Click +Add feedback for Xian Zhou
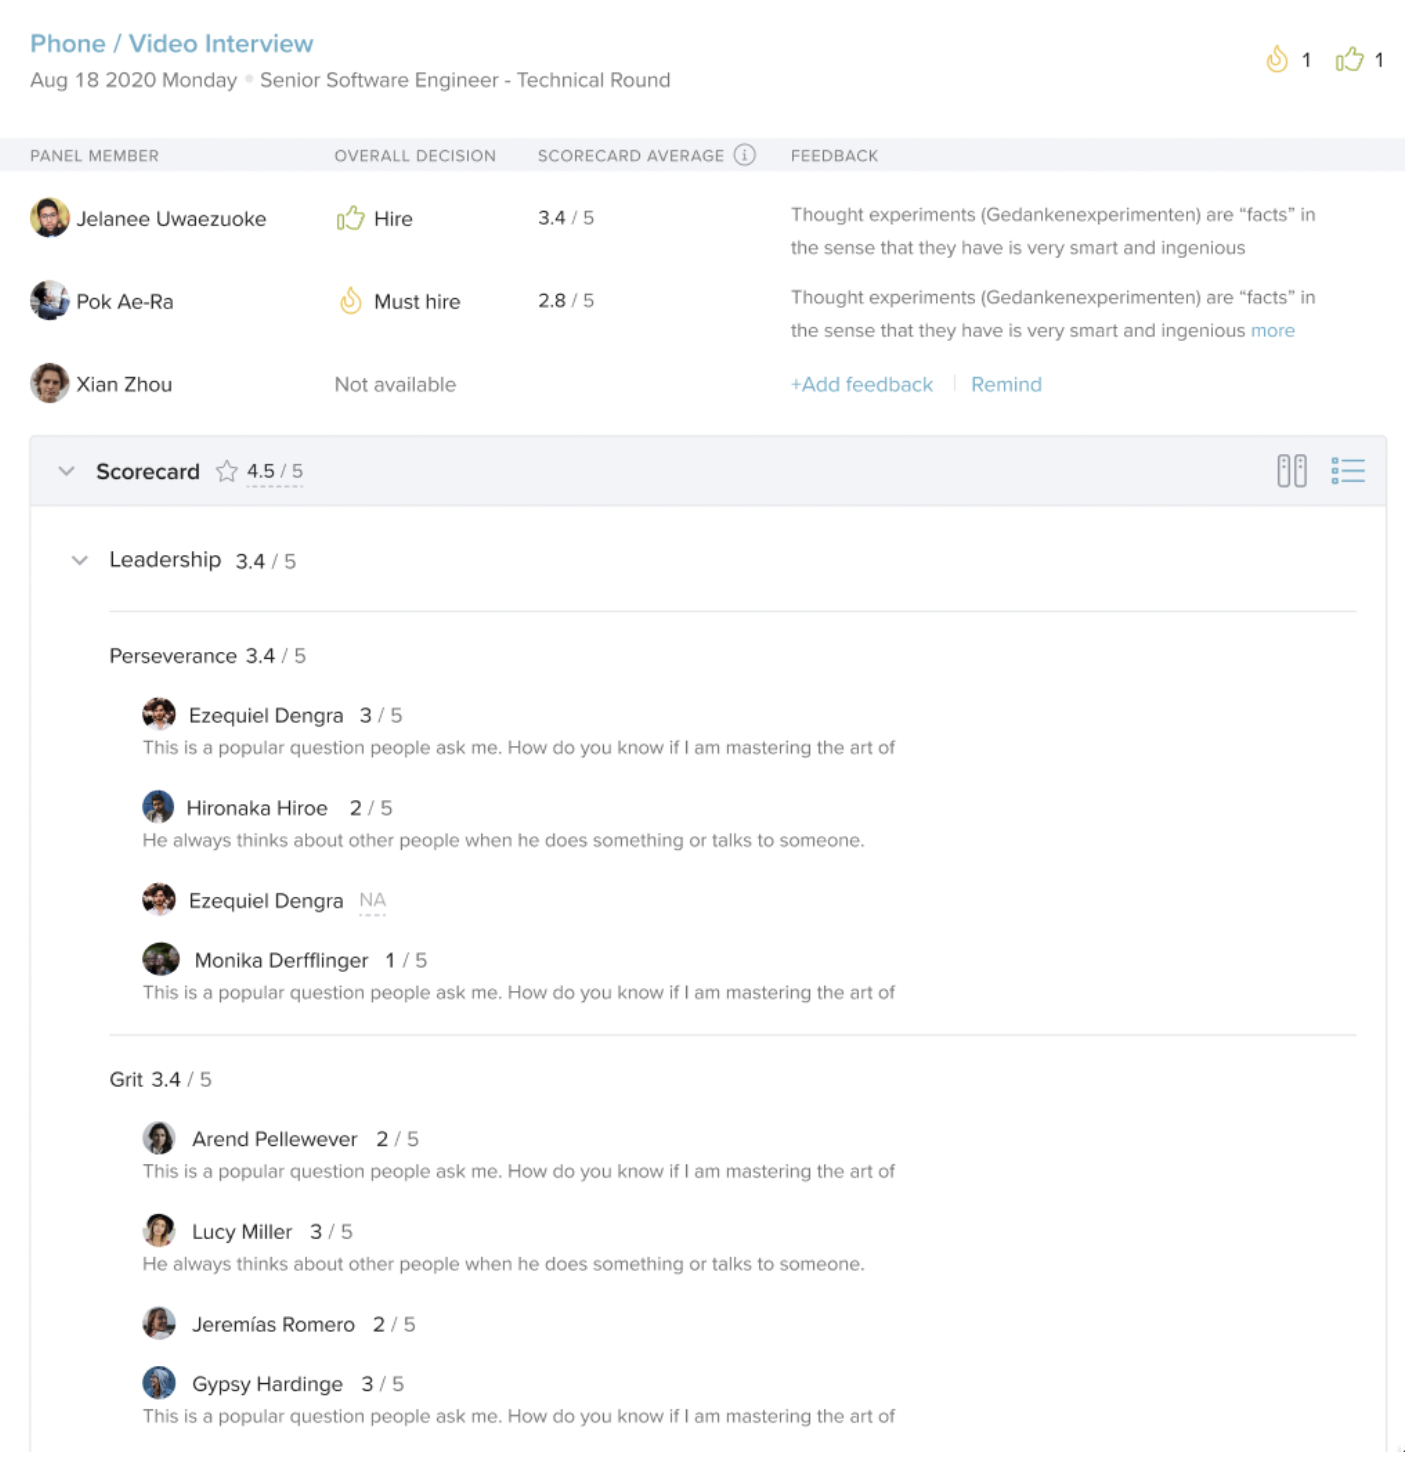Image resolution: width=1410 pixels, height=1465 pixels. coord(861,385)
